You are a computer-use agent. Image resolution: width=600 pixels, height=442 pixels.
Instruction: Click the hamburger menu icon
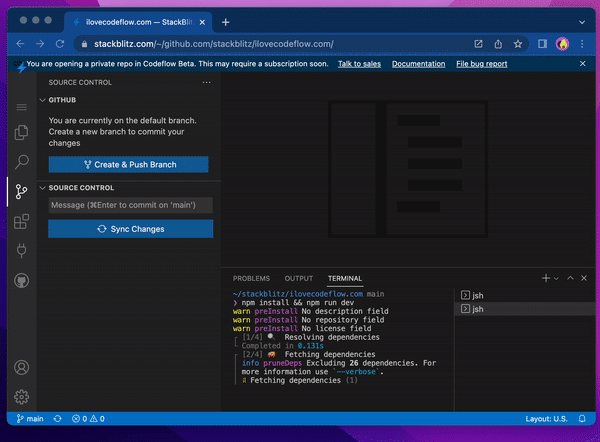pyautogui.click(x=21, y=106)
